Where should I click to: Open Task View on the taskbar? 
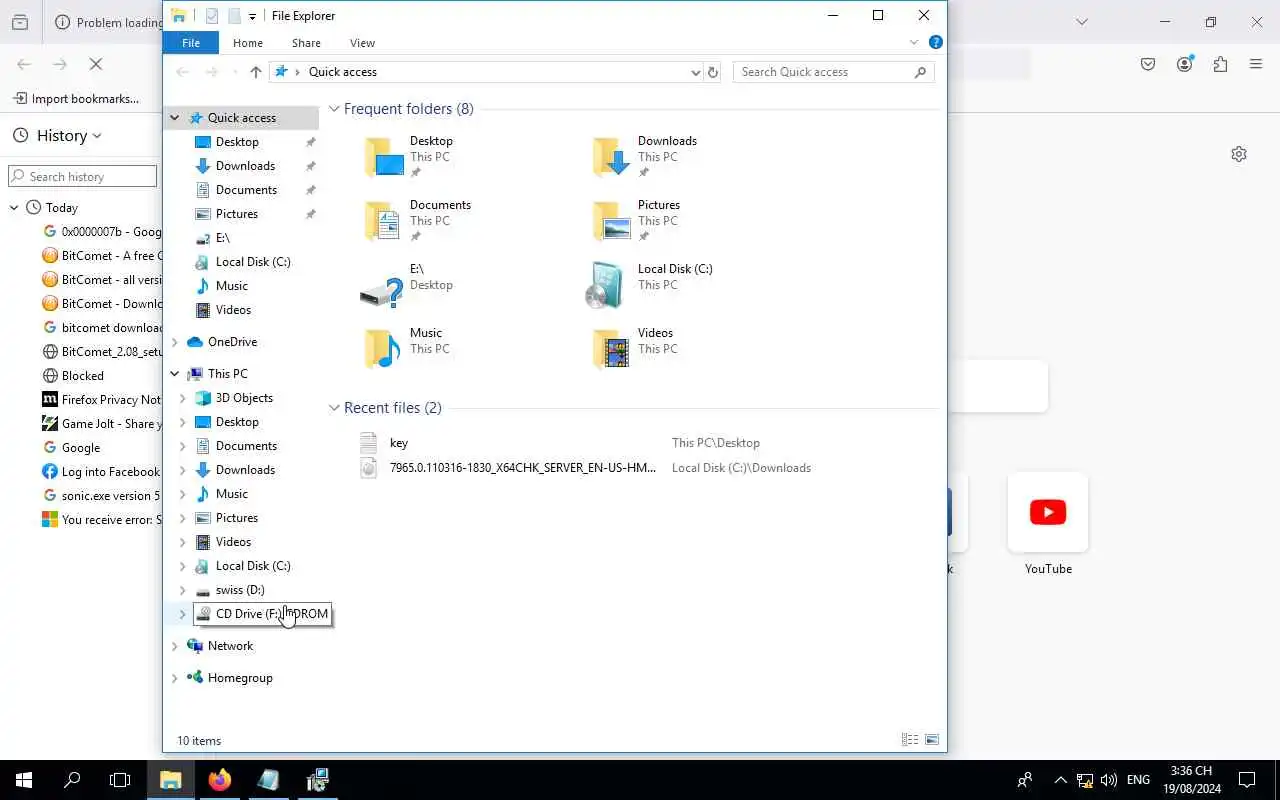(x=120, y=780)
